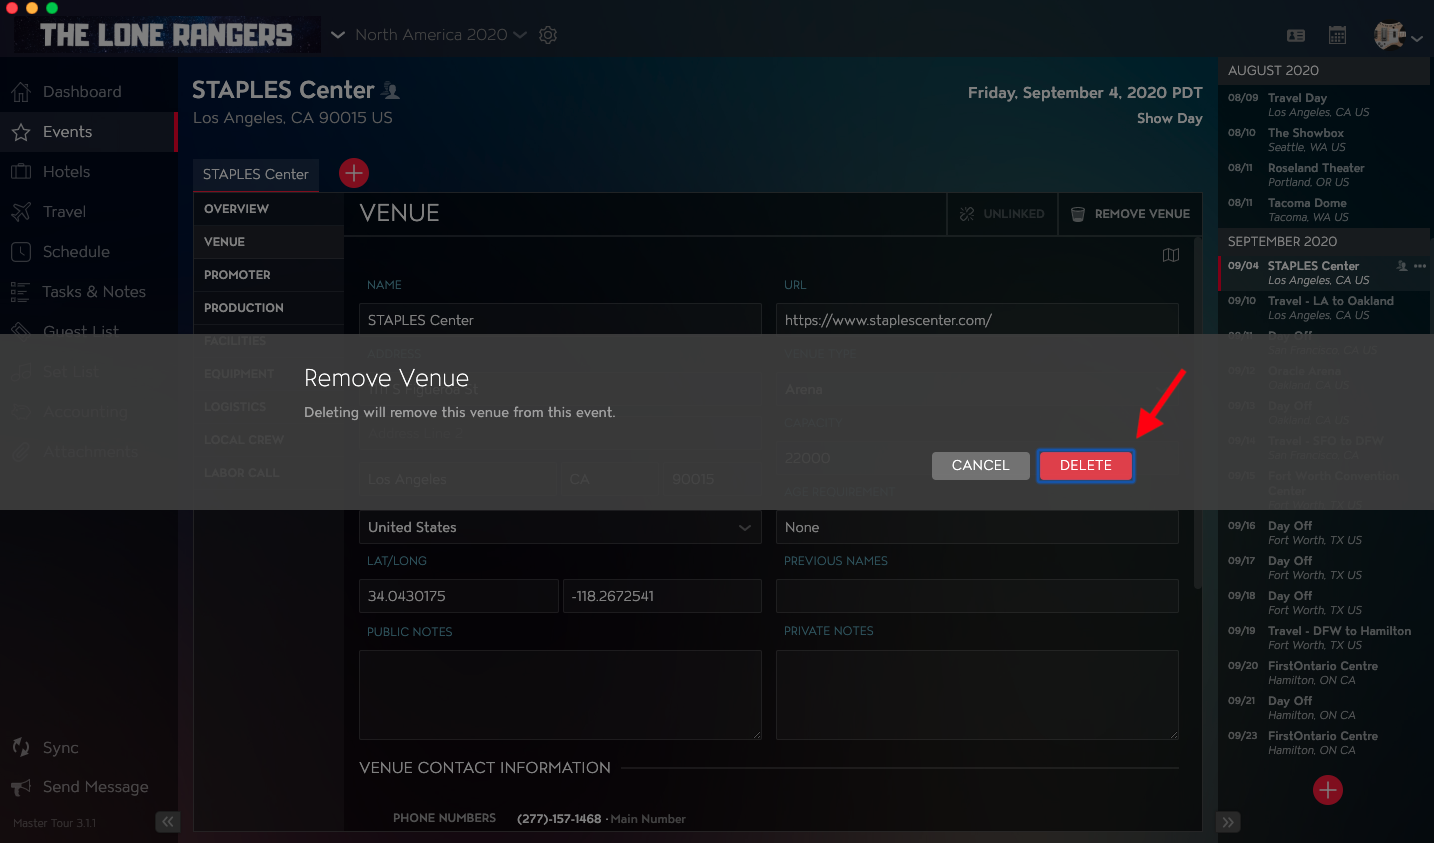
Task: Open VENUE section
Action: [x=268, y=242]
